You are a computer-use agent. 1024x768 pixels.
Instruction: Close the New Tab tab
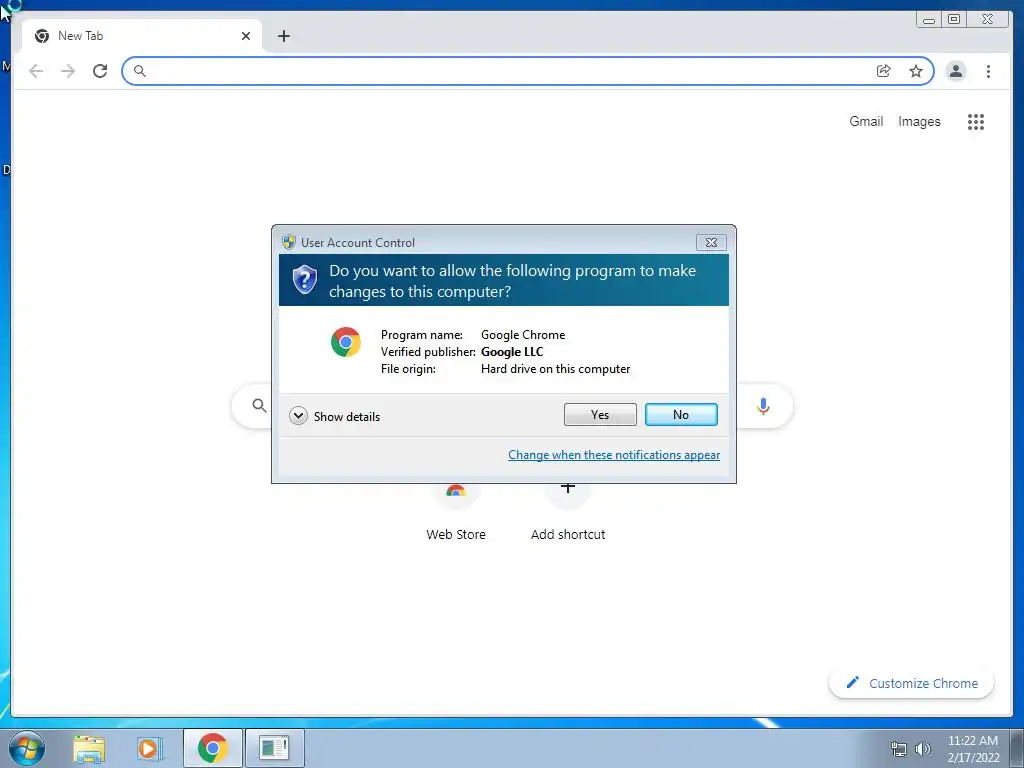pyautogui.click(x=246, y=36)
